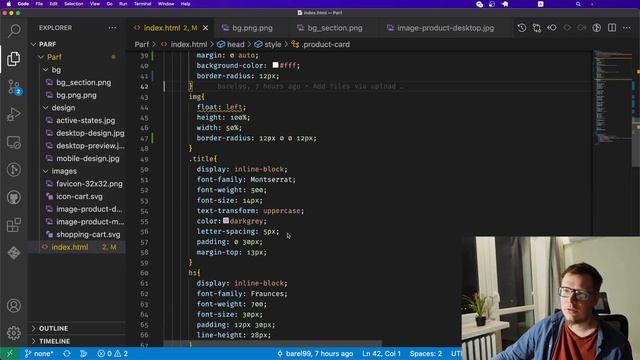640x360 pixels.
Task: Open the Terminal menu
Action: pyautogui.click(x=142, y=4)
